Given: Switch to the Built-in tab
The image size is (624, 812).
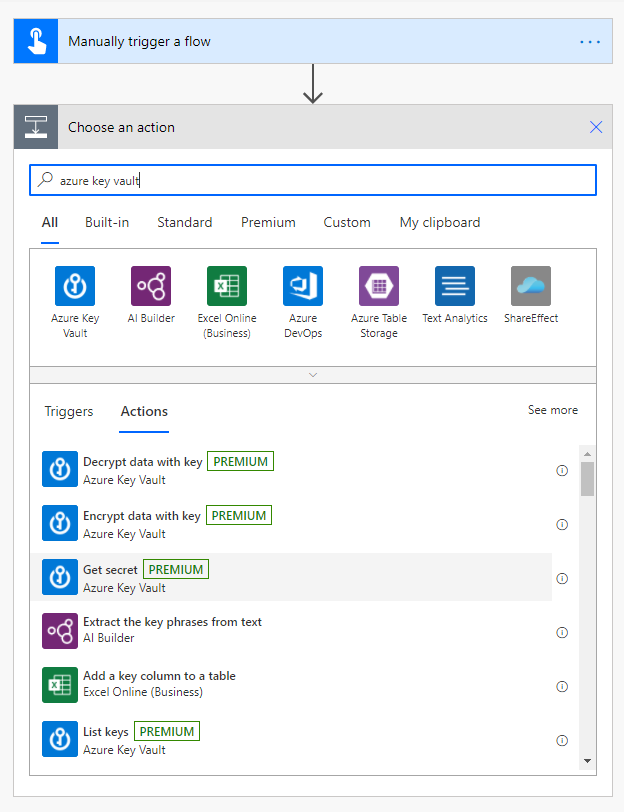Looking at the screenshot, I should pyautogui.click(x=107, y=223).
